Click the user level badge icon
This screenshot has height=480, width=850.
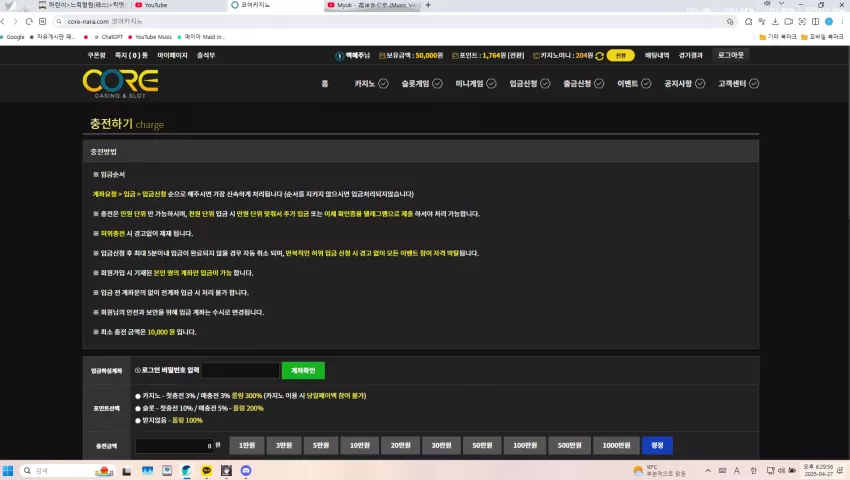[x=339, y=56]
